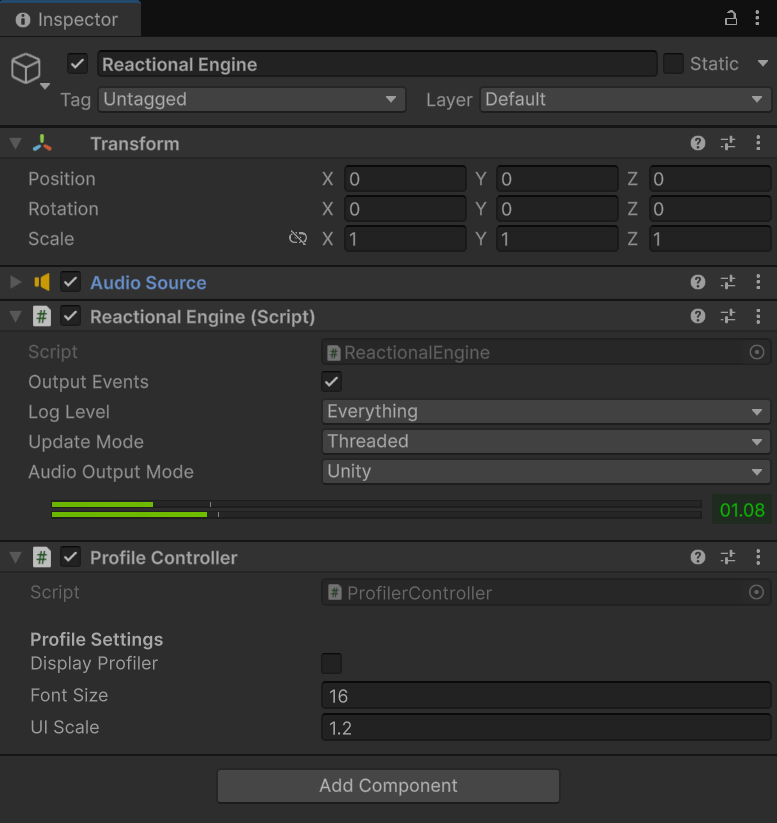Toggle the Audio Source component enabled checkbox
This screenshot has width=777, height=823.
point(71,283)
